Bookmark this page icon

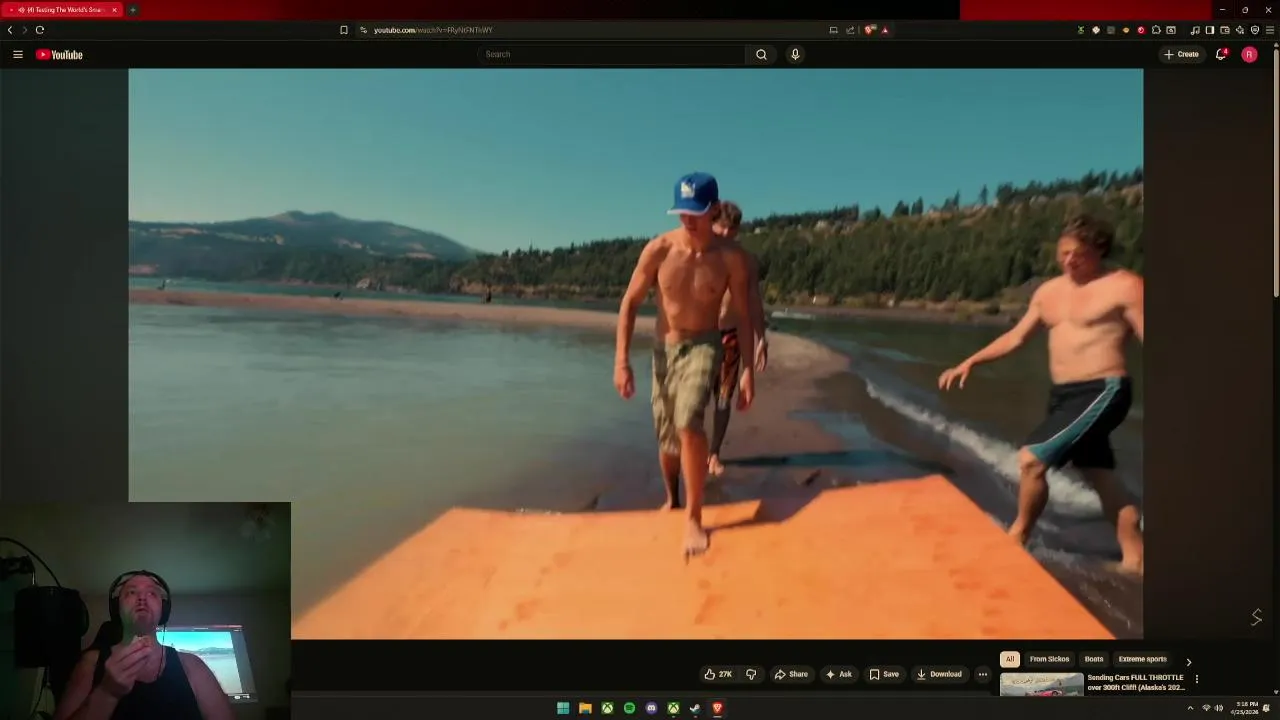tap(344, 30)
